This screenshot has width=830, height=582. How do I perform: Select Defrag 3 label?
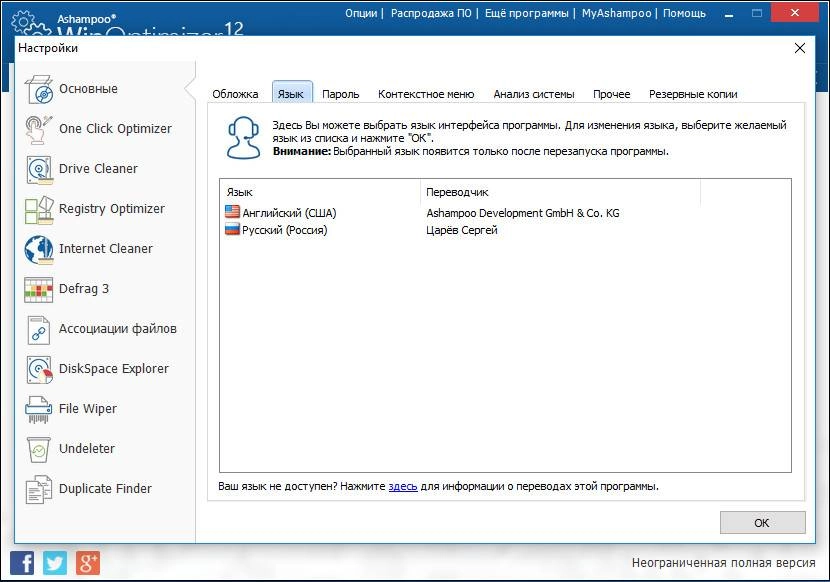(84, 289)
